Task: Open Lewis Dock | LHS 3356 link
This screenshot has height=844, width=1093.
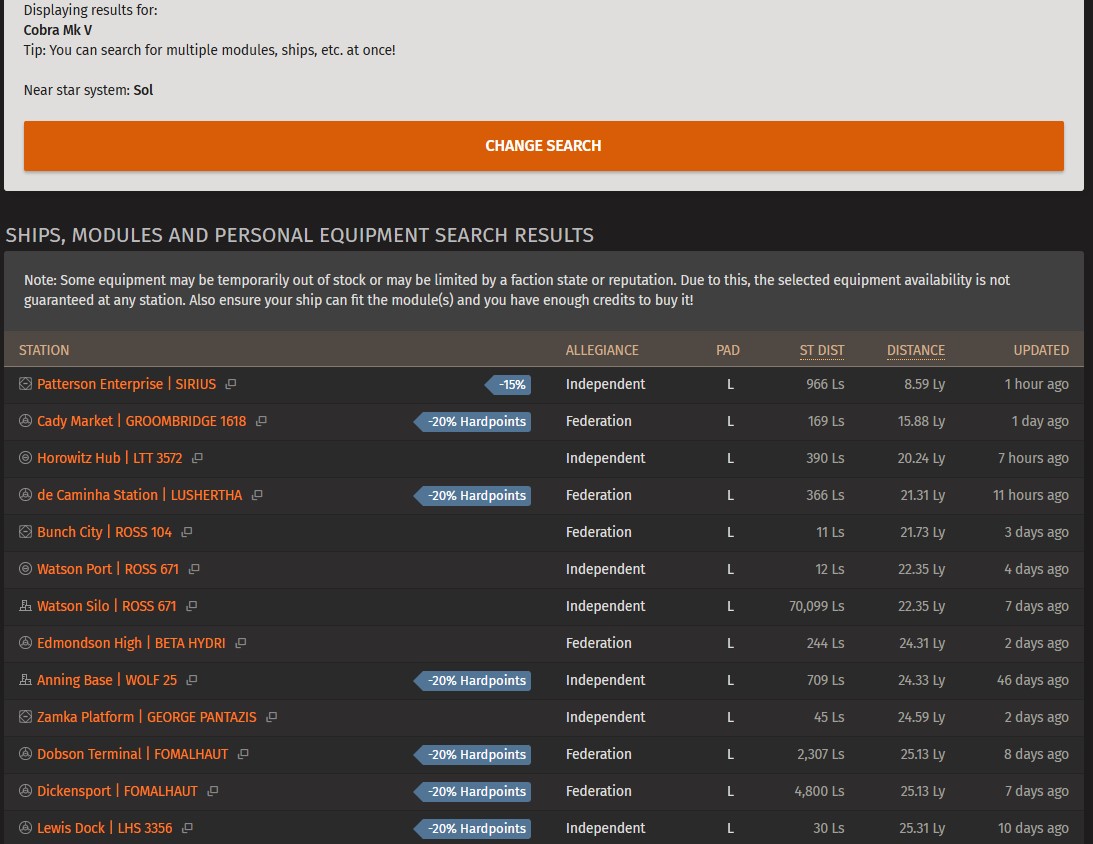Action: pyautogui.click(x=105, y=827)
